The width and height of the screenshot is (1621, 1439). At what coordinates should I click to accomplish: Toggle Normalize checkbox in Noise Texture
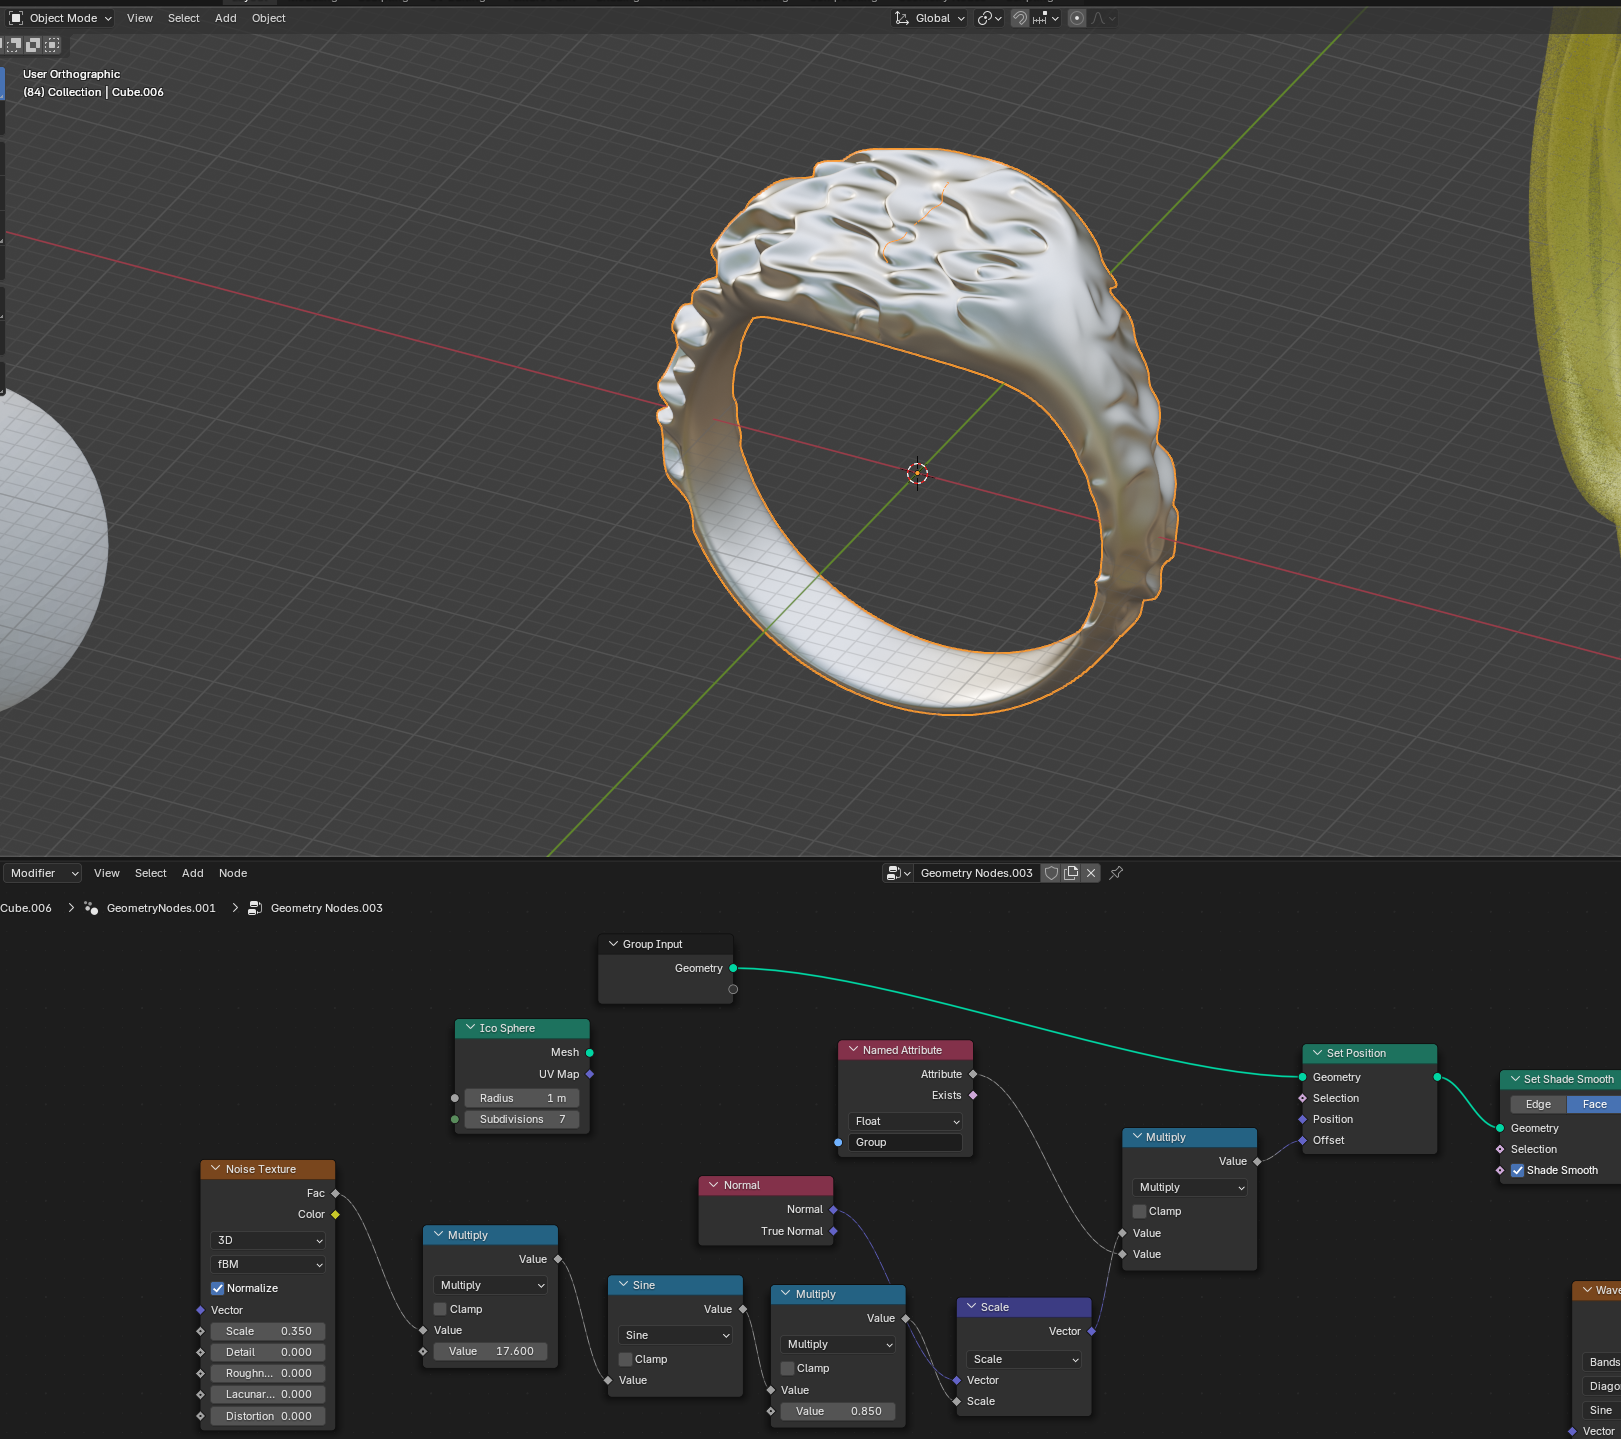click(217, 1288)
